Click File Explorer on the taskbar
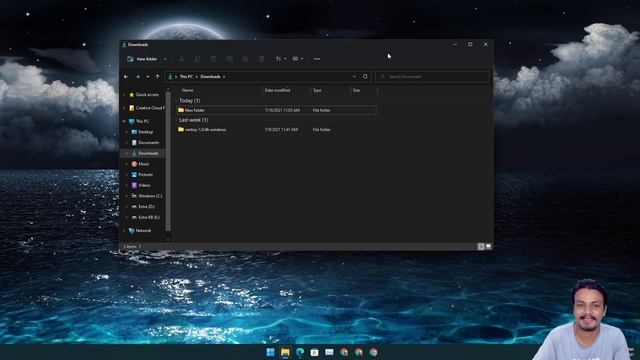The height and width of the screenshot is (360, 640). (x=285, y=352)
